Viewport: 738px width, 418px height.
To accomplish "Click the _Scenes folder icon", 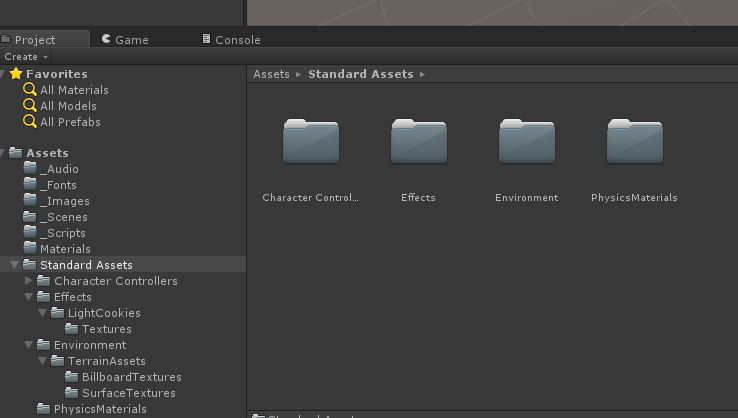I will coord(30,217).
